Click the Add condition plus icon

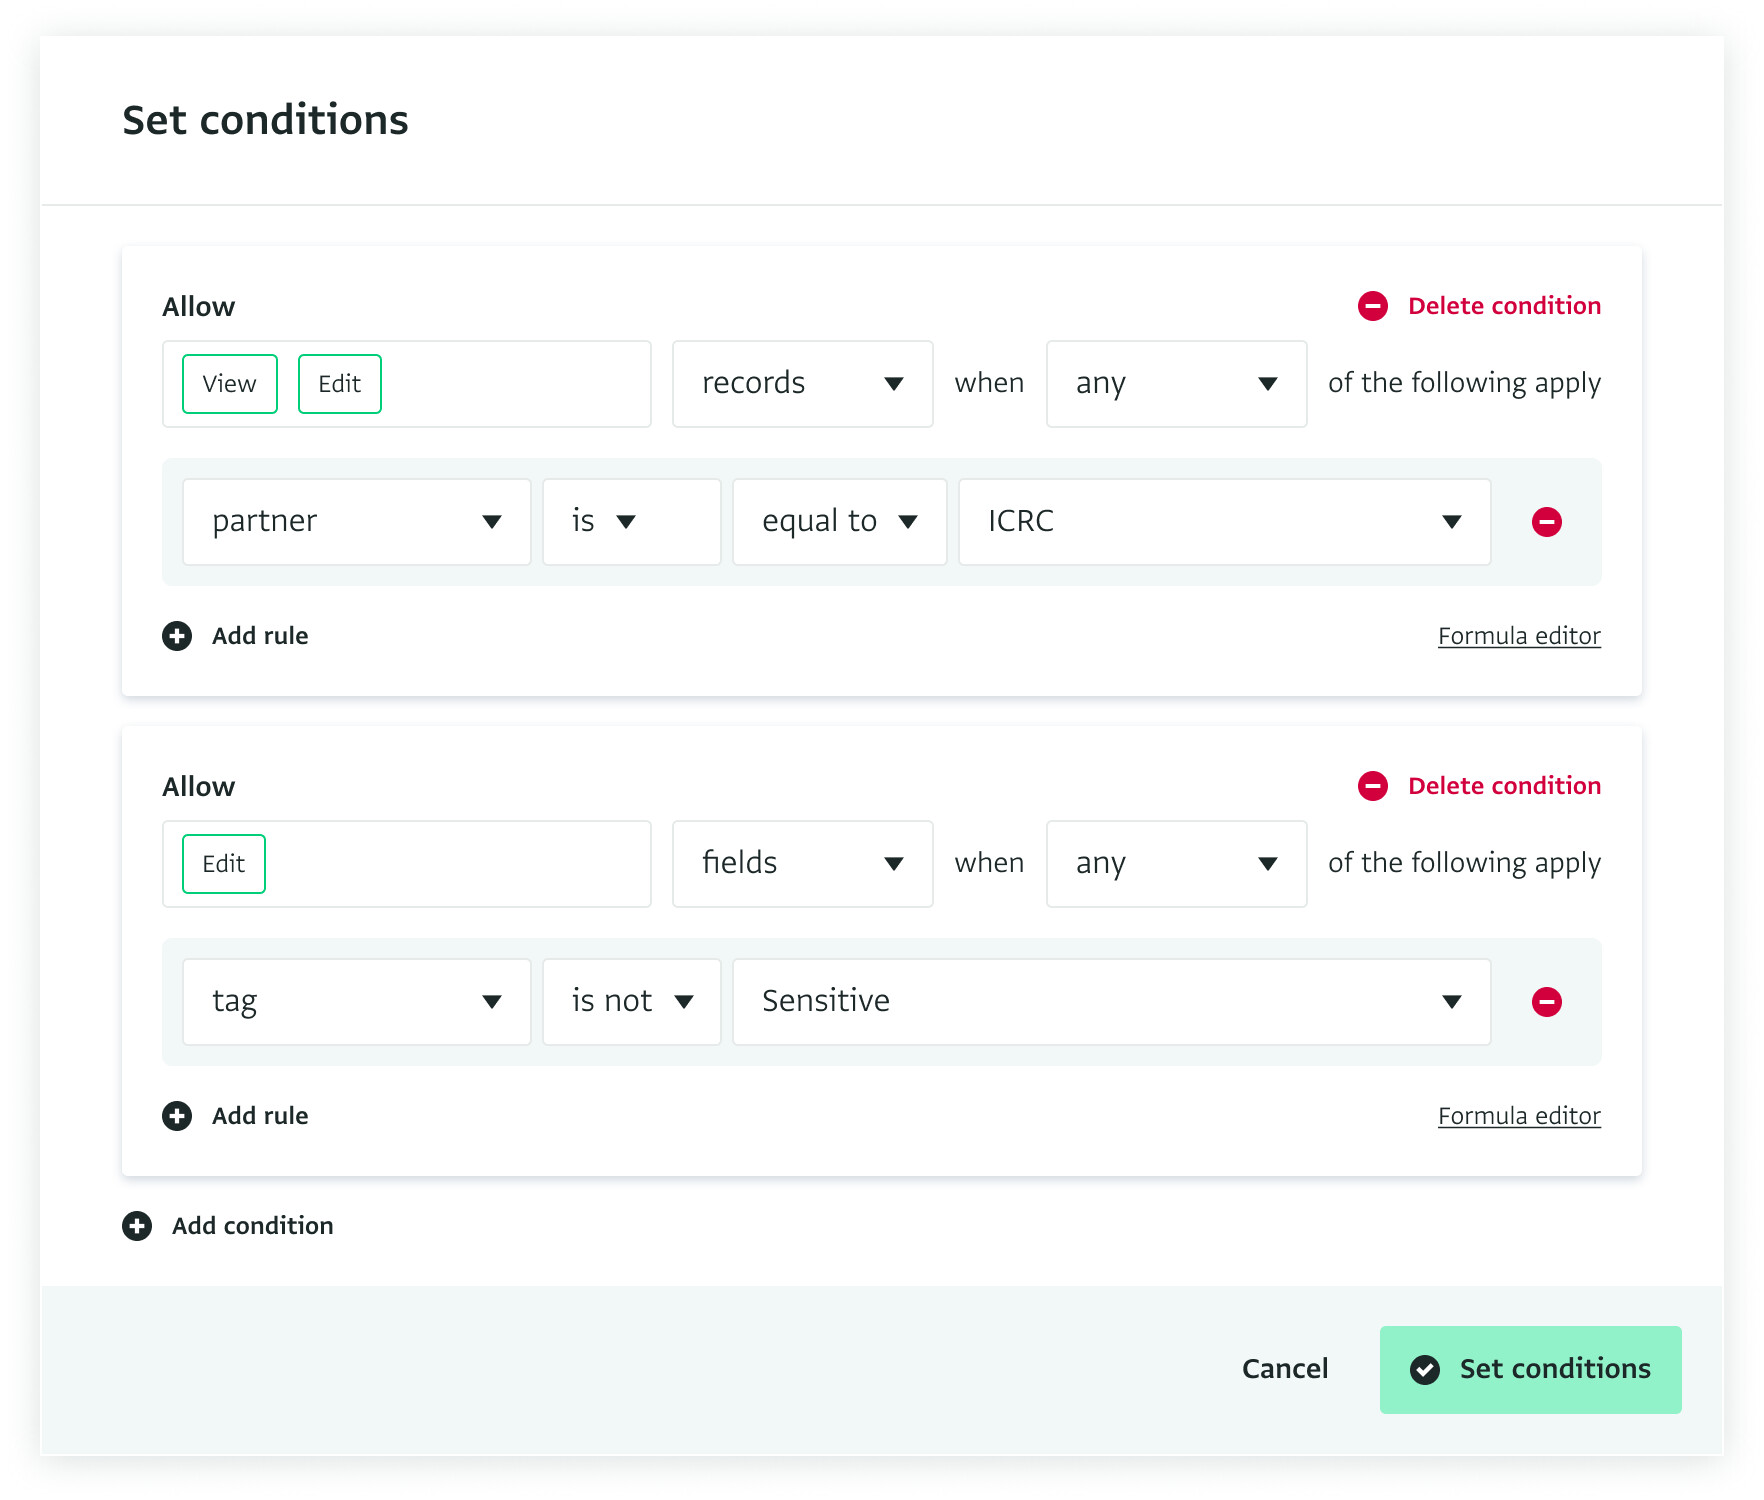[137, 1226]
